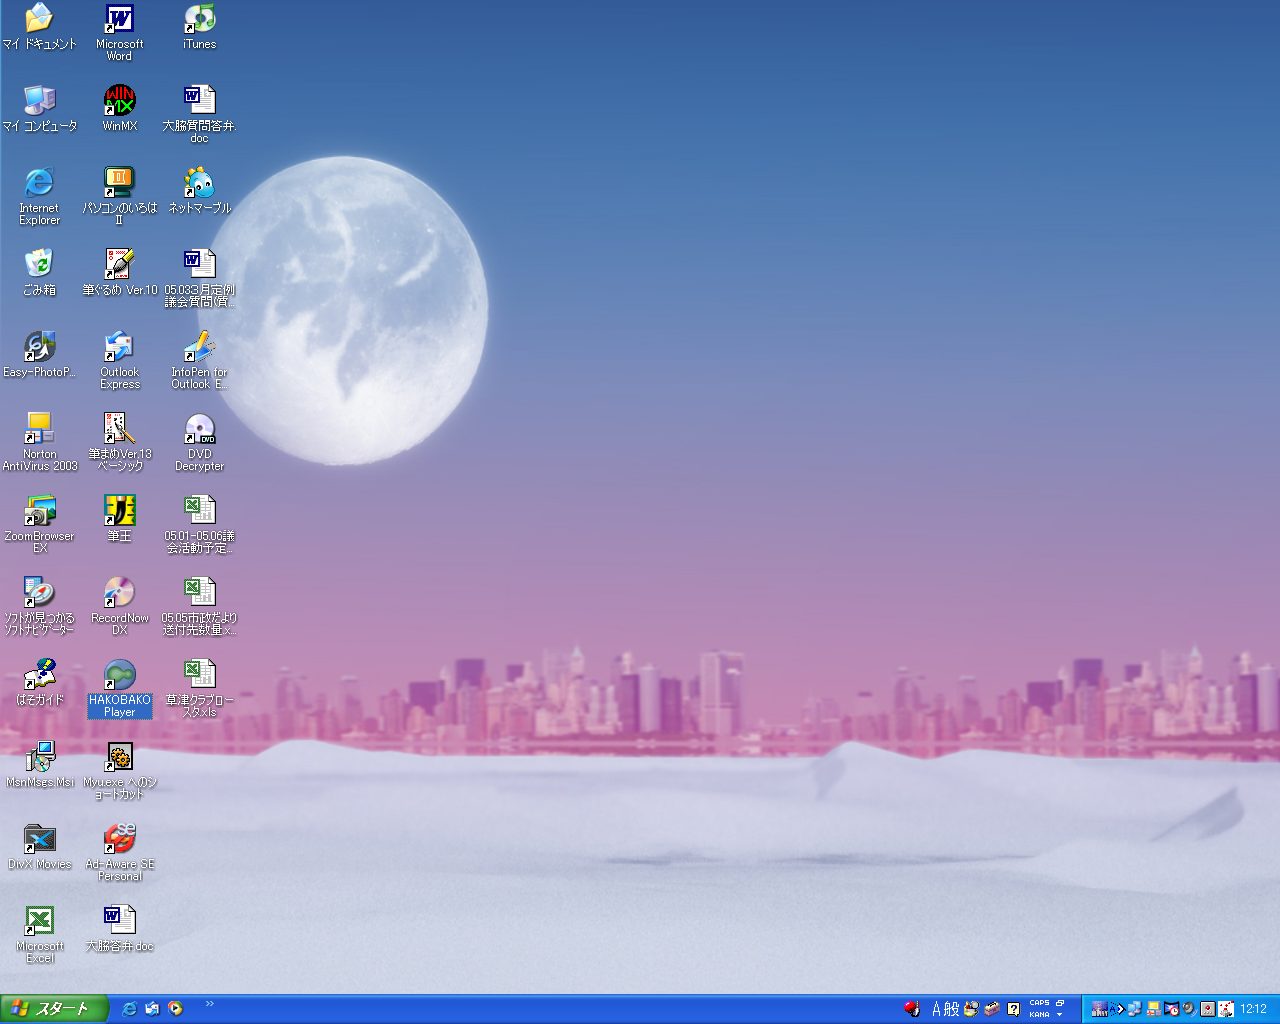The height and width of the screenshot is (1024, 1280).
Task: Toggle the CAPS lock indicator in language bar
Action: 1039,1003
